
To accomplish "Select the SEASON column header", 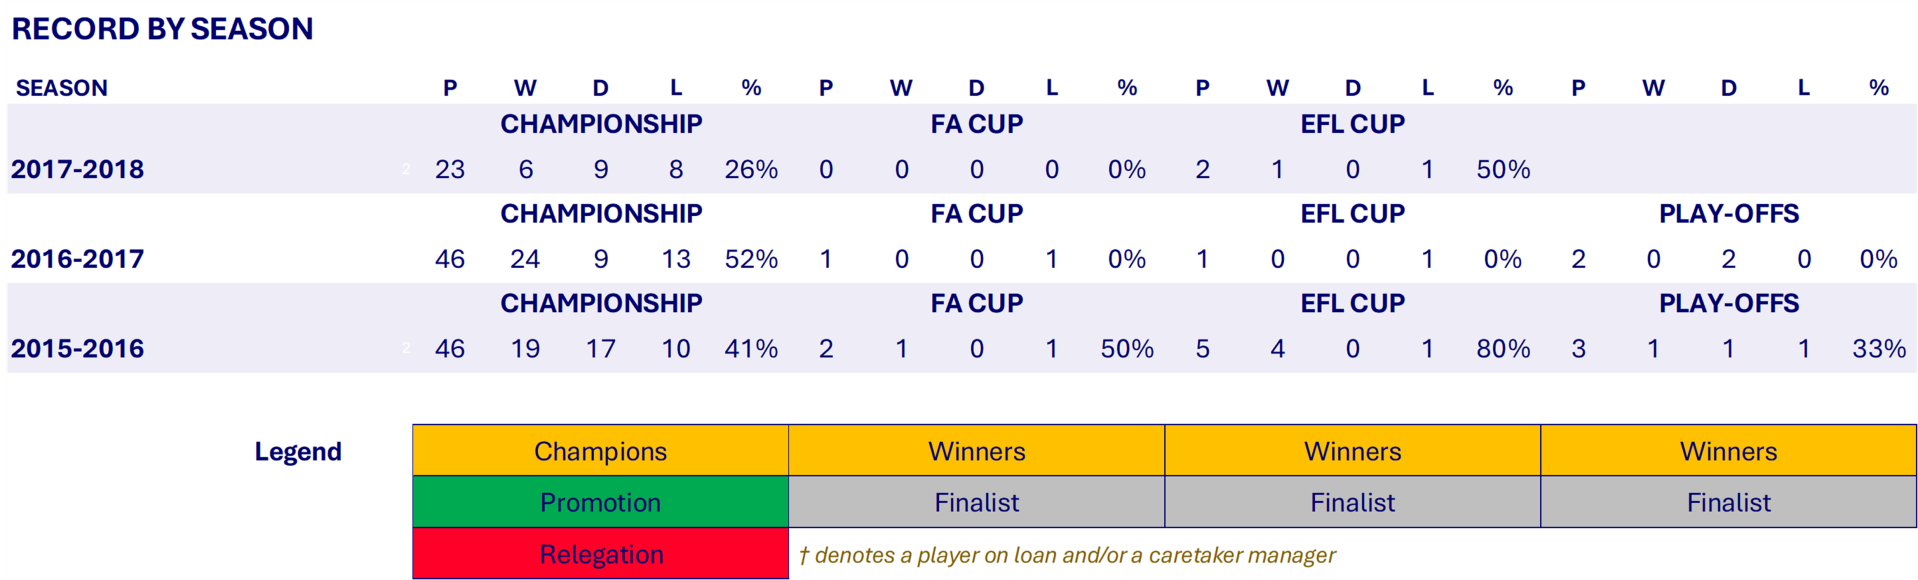I will click(x=62, y=88).
